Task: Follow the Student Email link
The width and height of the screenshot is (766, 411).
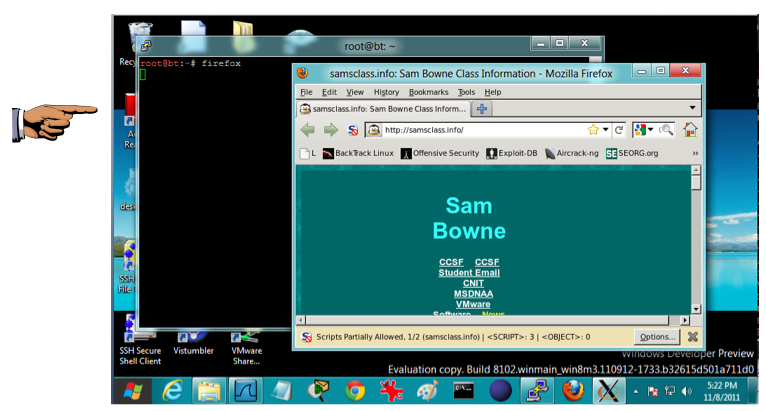Action: coord(469,273)
